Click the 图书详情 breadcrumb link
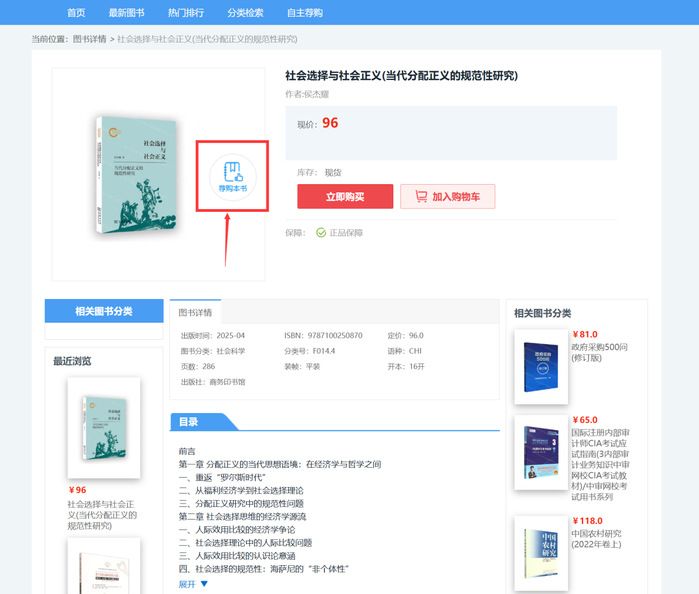This screenshot has height=594, width=699. point(90,39)
